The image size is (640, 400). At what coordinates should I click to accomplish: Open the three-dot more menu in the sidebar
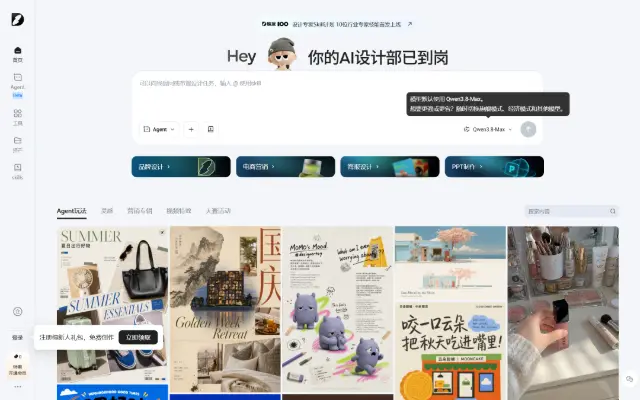(x=18, y=387)
